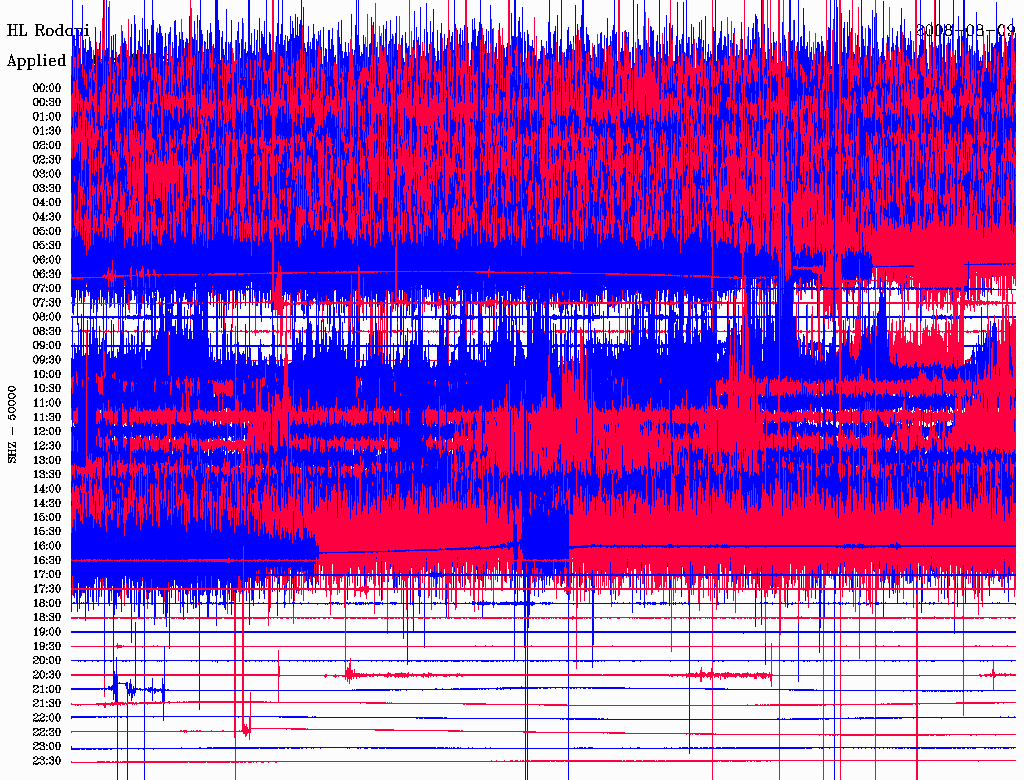Select the 21:30 time label
Screen dimensions: 1024x780
(x=47, y=704)
